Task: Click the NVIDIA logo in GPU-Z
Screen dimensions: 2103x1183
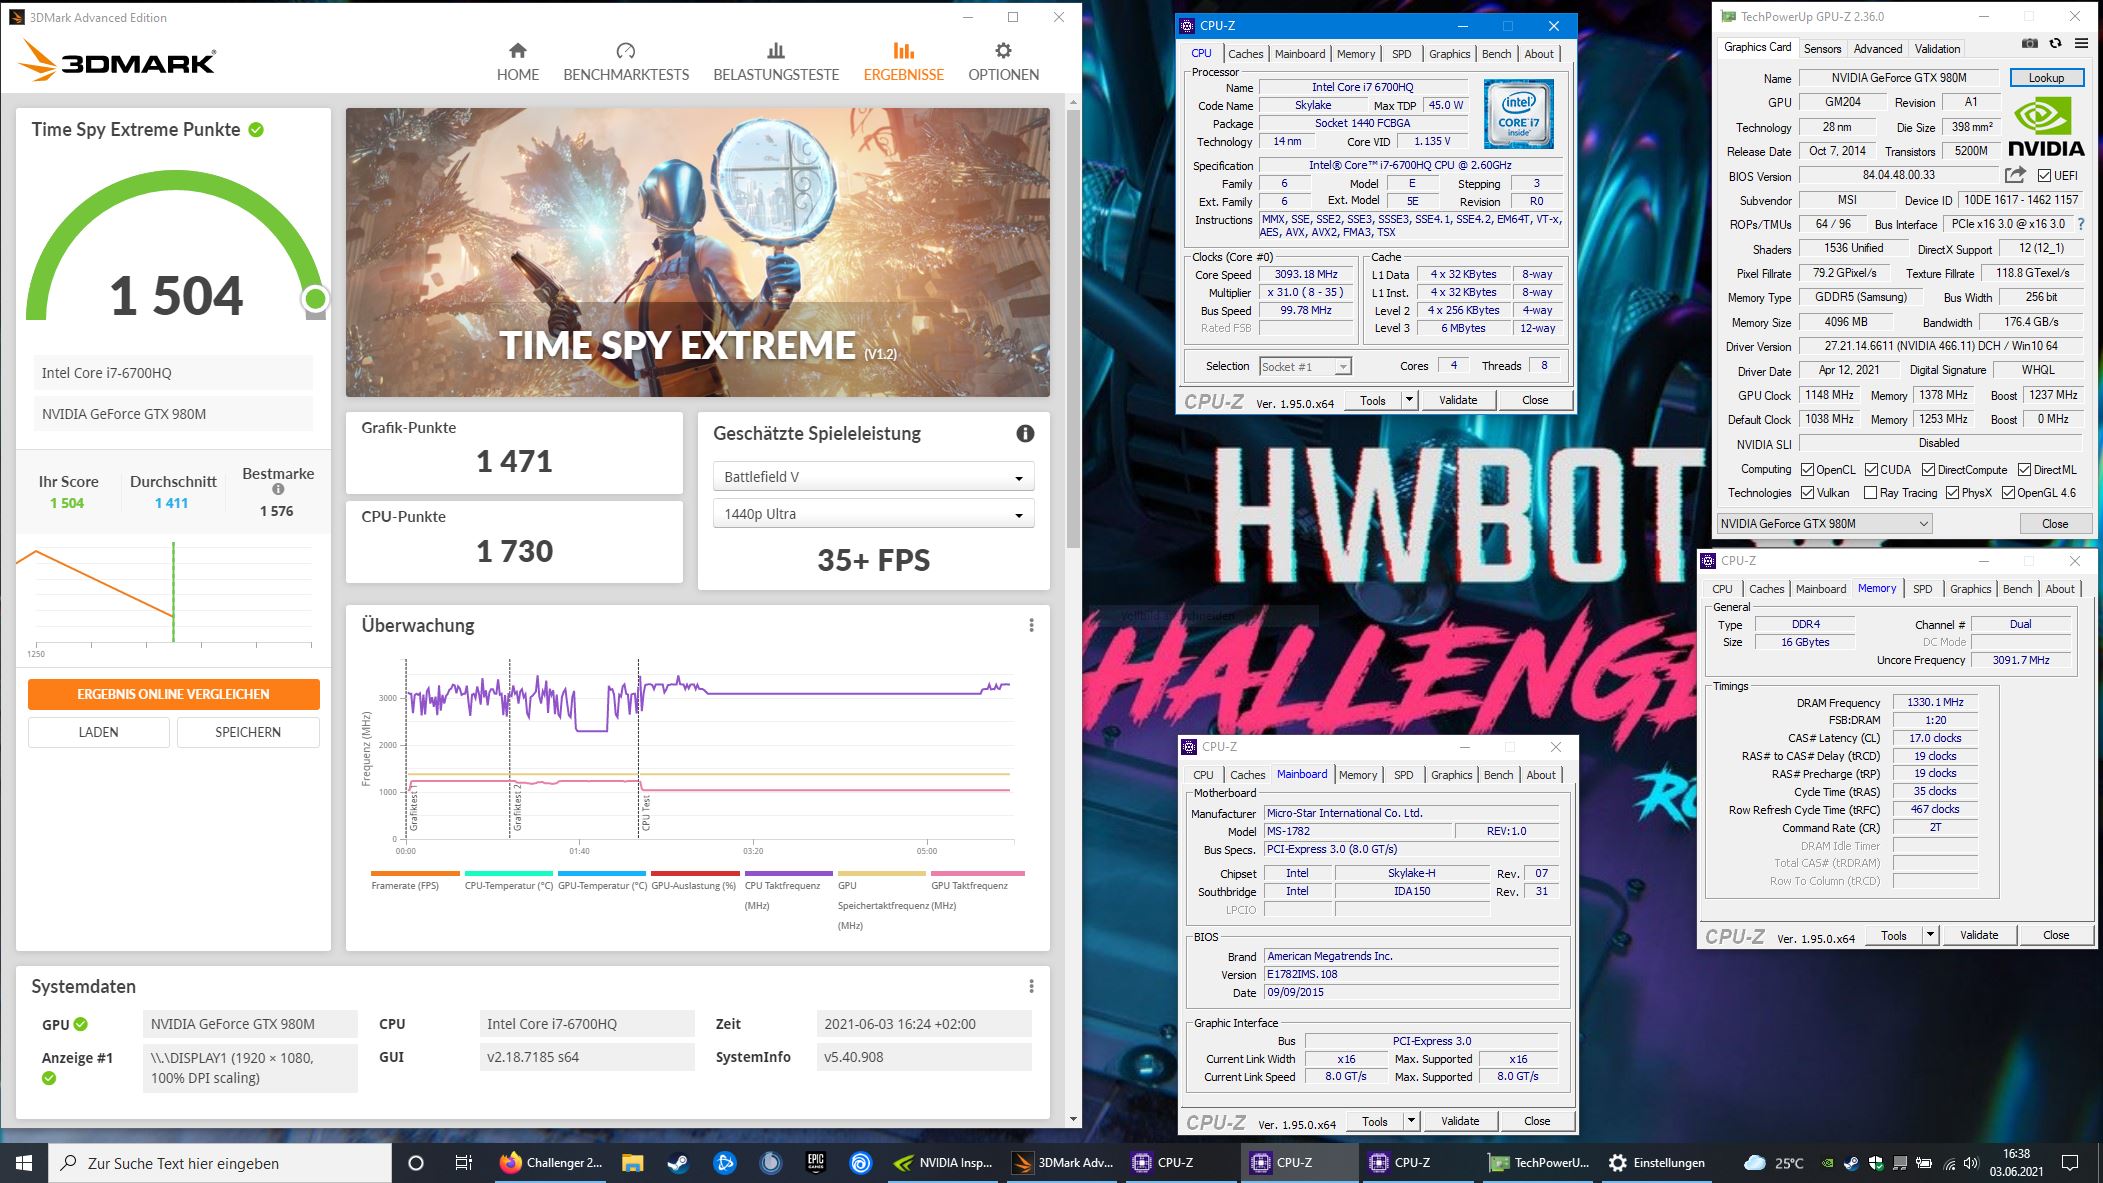Action: (2046, 128)
